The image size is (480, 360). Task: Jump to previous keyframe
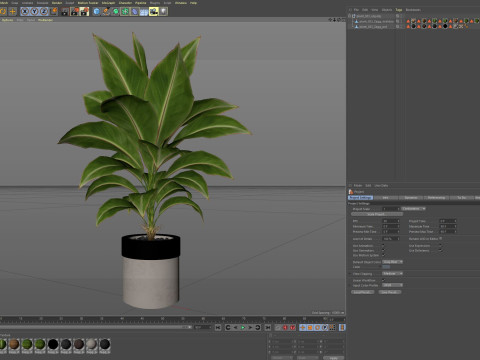pos(228,328)
